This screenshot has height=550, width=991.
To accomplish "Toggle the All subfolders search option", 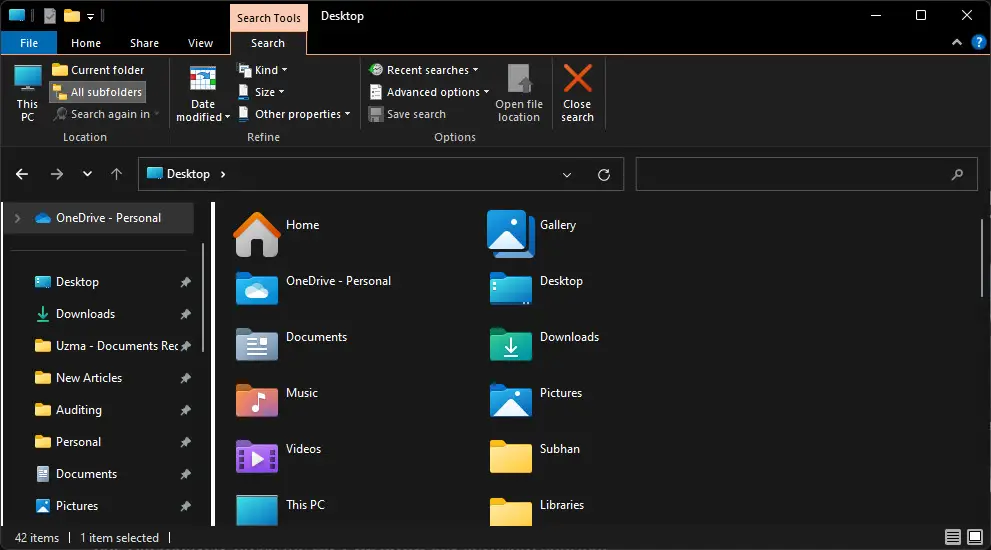I will [98, 92].
